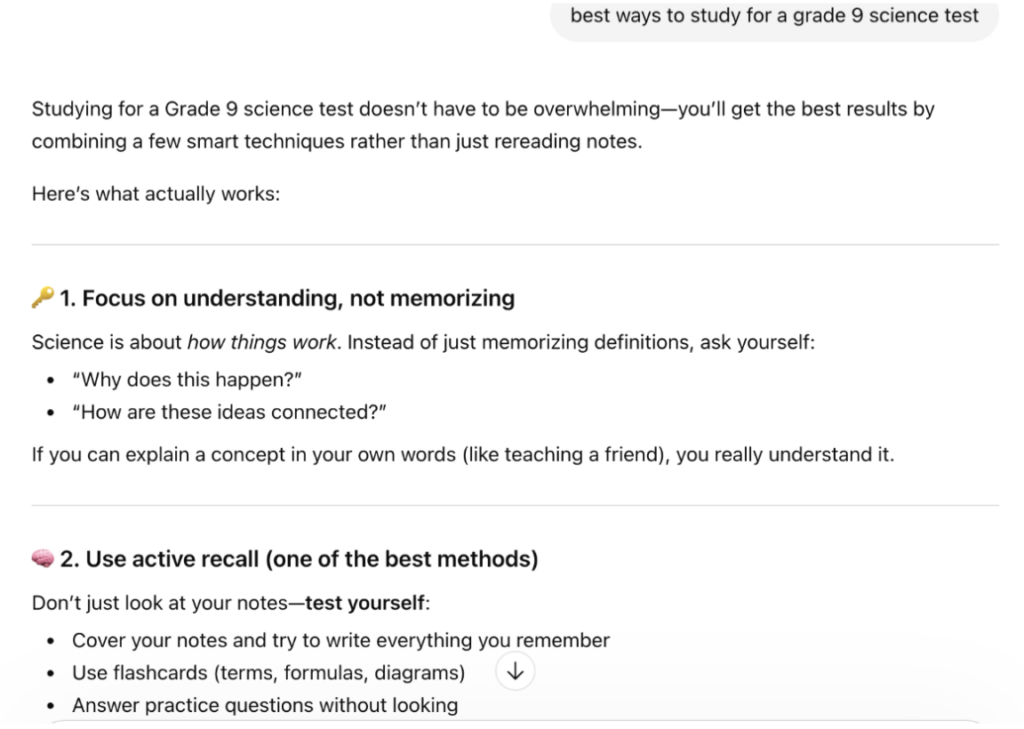Viewport: 1024px width, 729px height.
Task: Click the intro paragraph starting "Studying for a Grade 9"
Action: pyautogui.click(x=483, y=125)
